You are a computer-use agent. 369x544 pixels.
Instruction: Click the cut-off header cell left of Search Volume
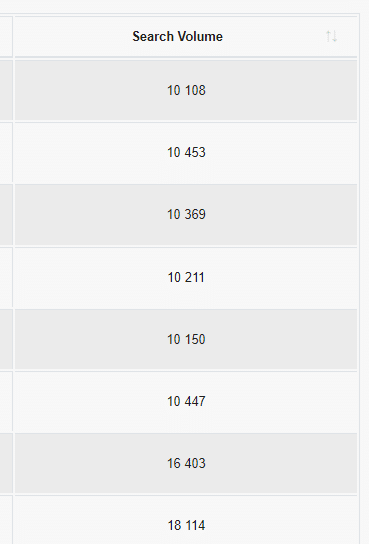6,36
